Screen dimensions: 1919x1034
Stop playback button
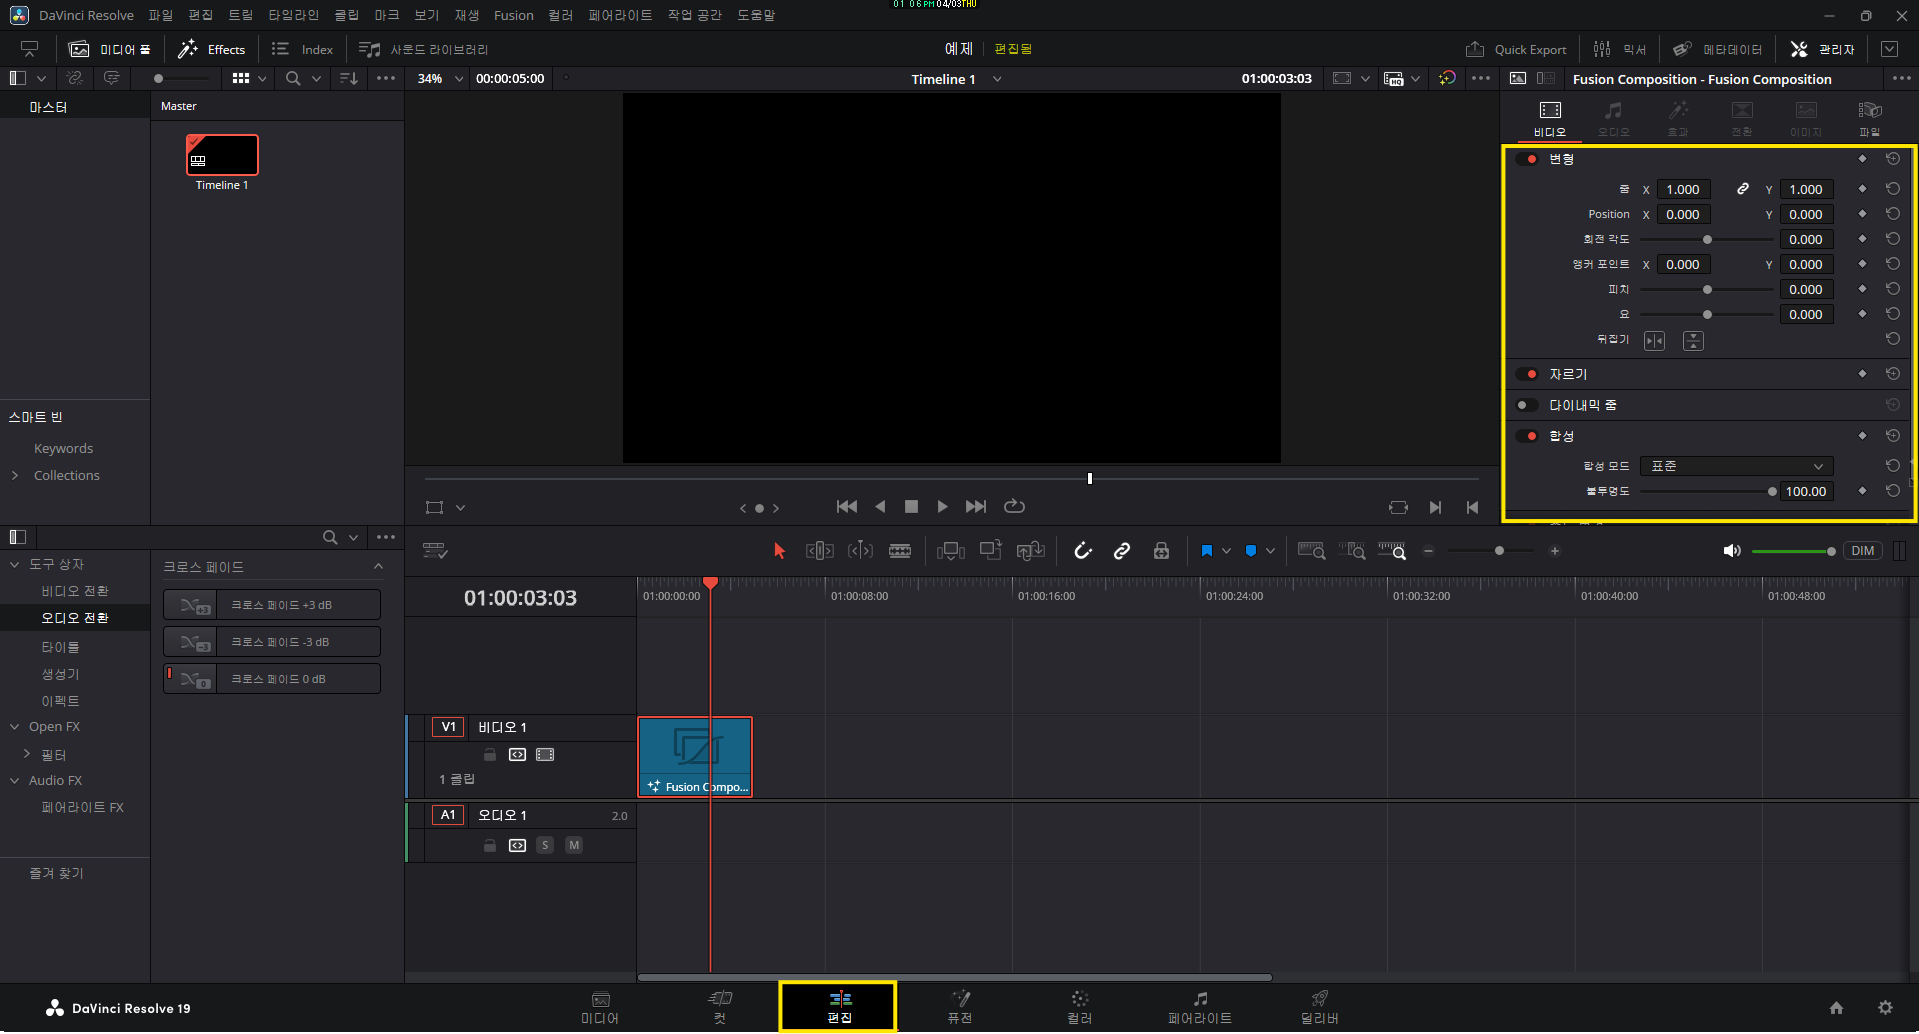tap(911, 507)
